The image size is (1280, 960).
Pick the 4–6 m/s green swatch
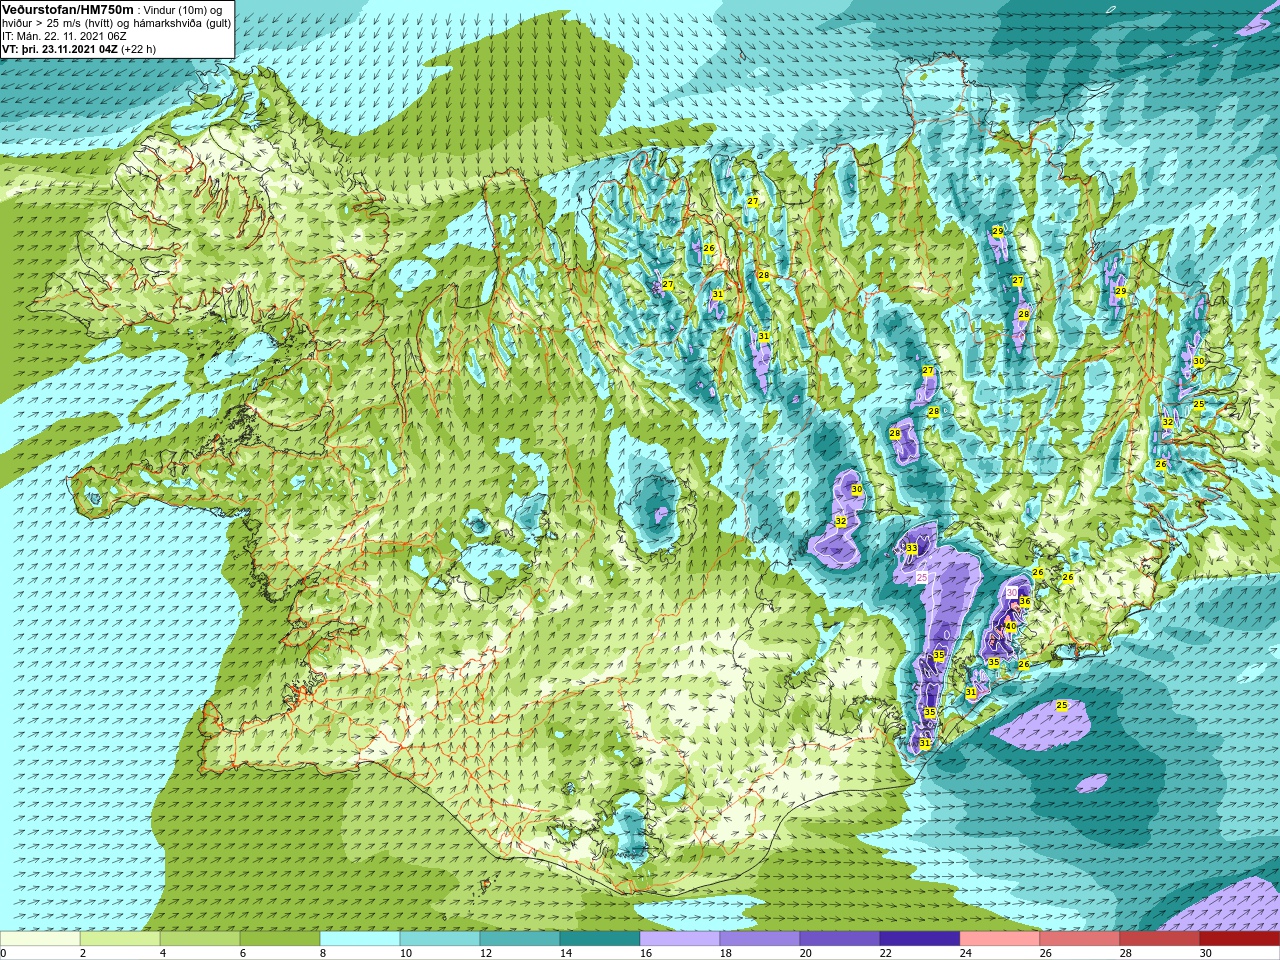point(200,939)
